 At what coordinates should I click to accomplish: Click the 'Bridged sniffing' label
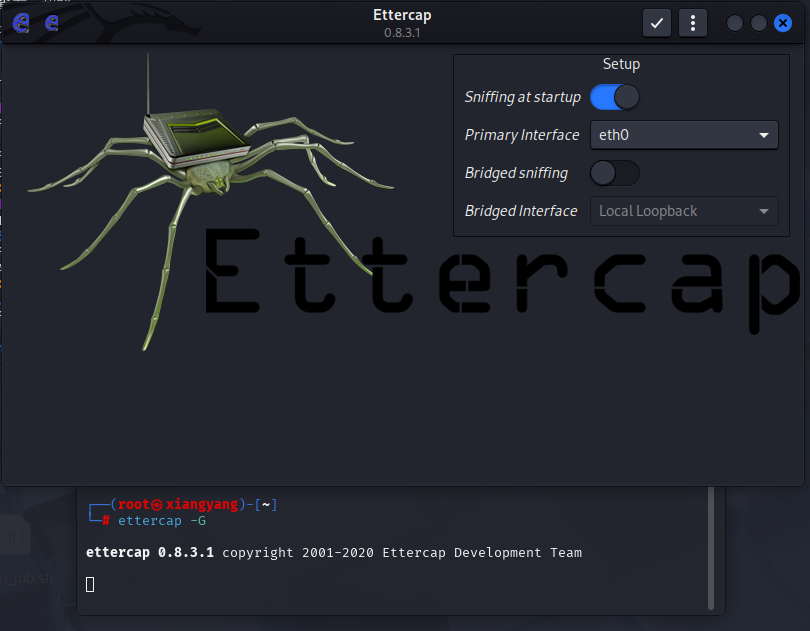[x=516, y=173]
